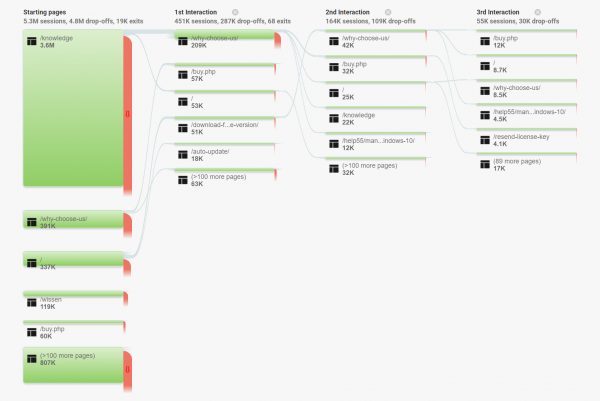This screenshot has width=600, height=401.
Task: Select the /why-choose-us/ 209K node
Action: 224,41
